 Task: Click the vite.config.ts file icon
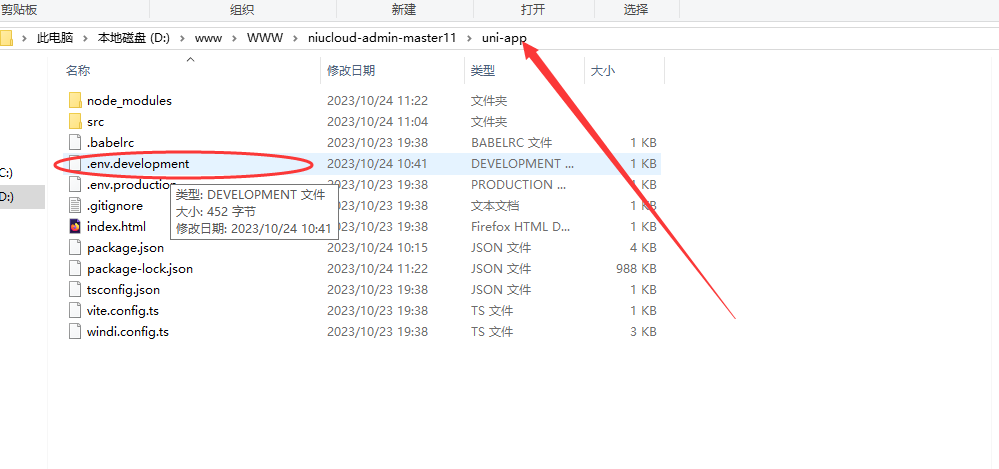75,311
